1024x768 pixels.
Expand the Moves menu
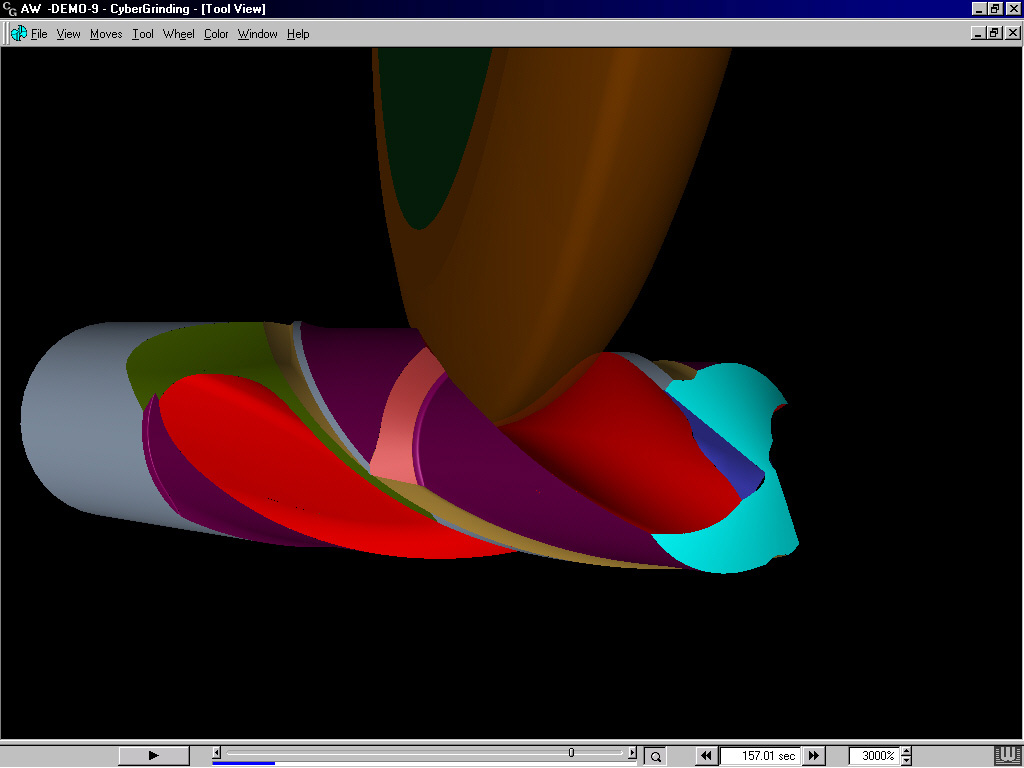tap(106, 34)
